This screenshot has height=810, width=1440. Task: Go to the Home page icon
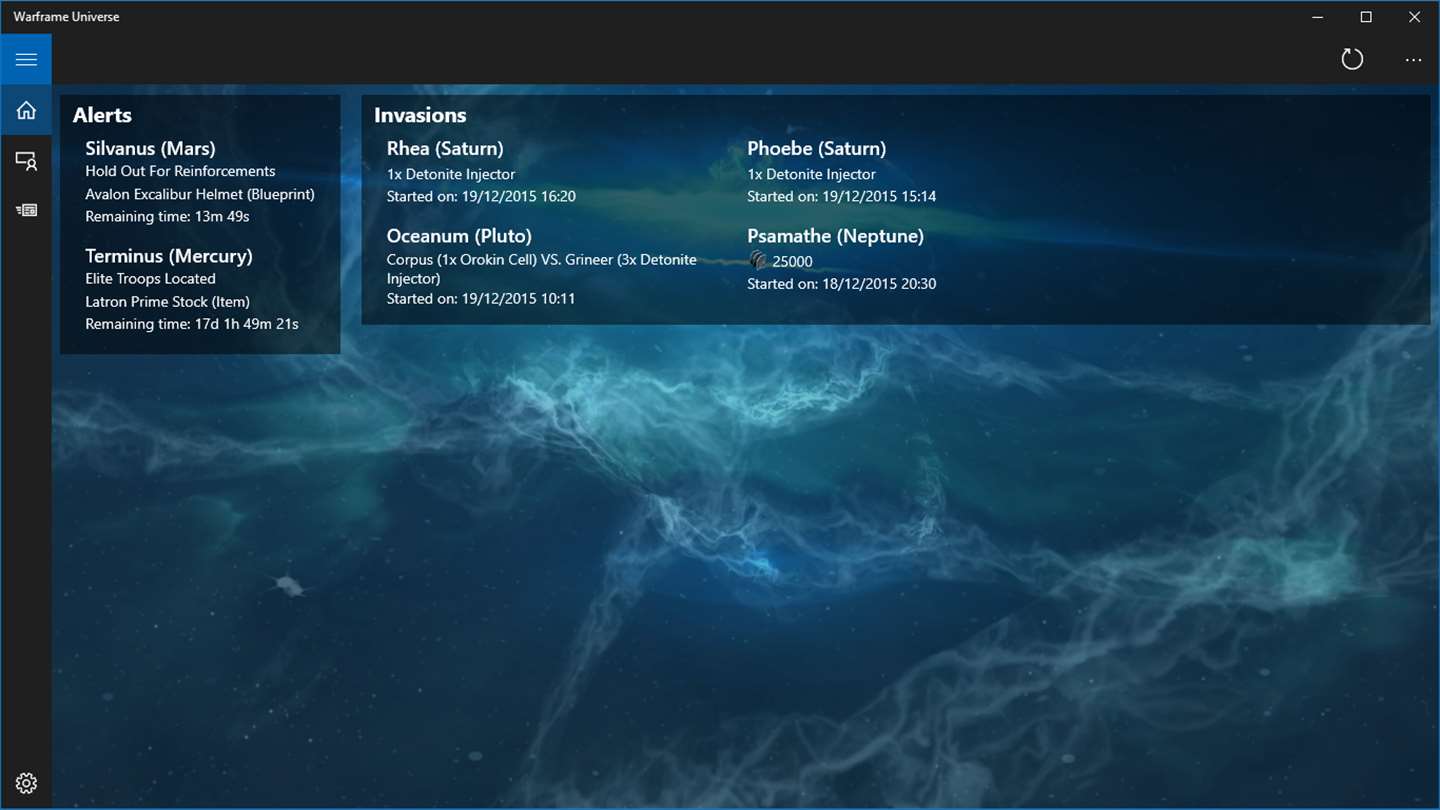[x=26, y=110]
